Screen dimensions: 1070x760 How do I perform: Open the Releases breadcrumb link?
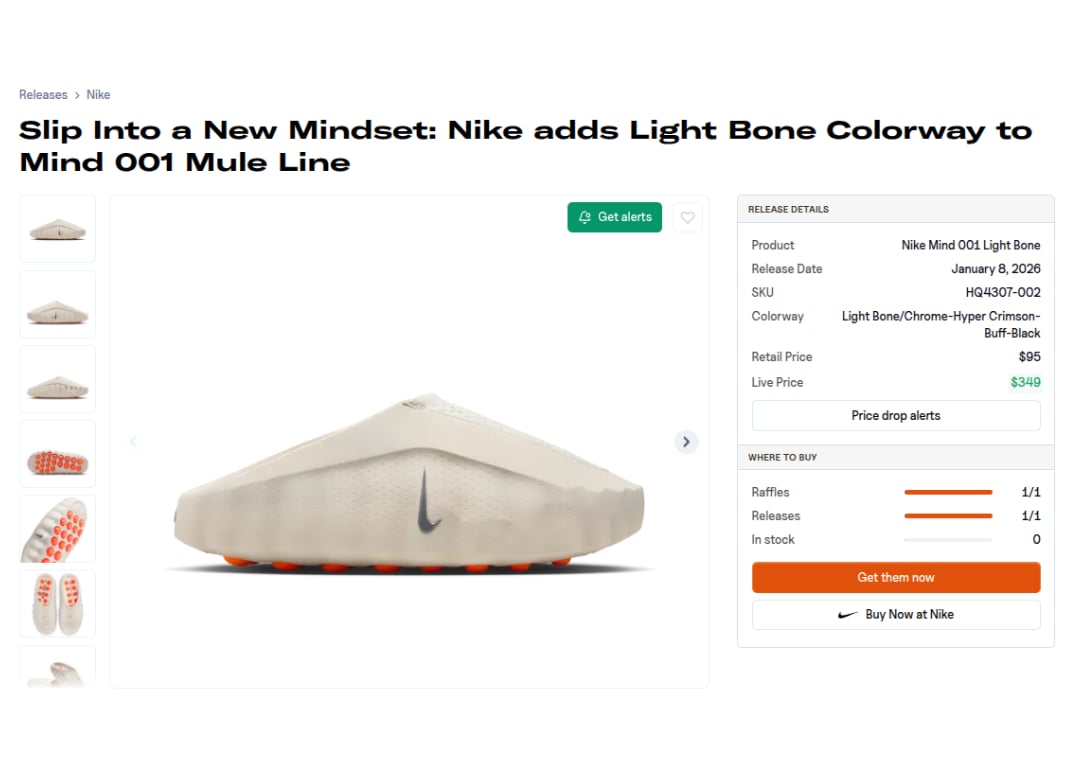(x=42, y=94)
